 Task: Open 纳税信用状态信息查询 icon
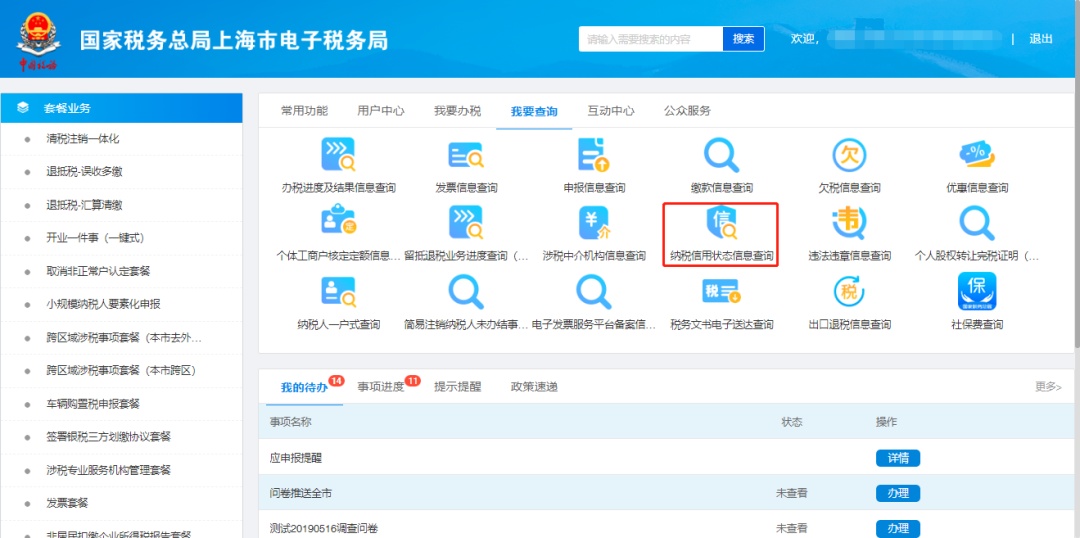point(721,225)
